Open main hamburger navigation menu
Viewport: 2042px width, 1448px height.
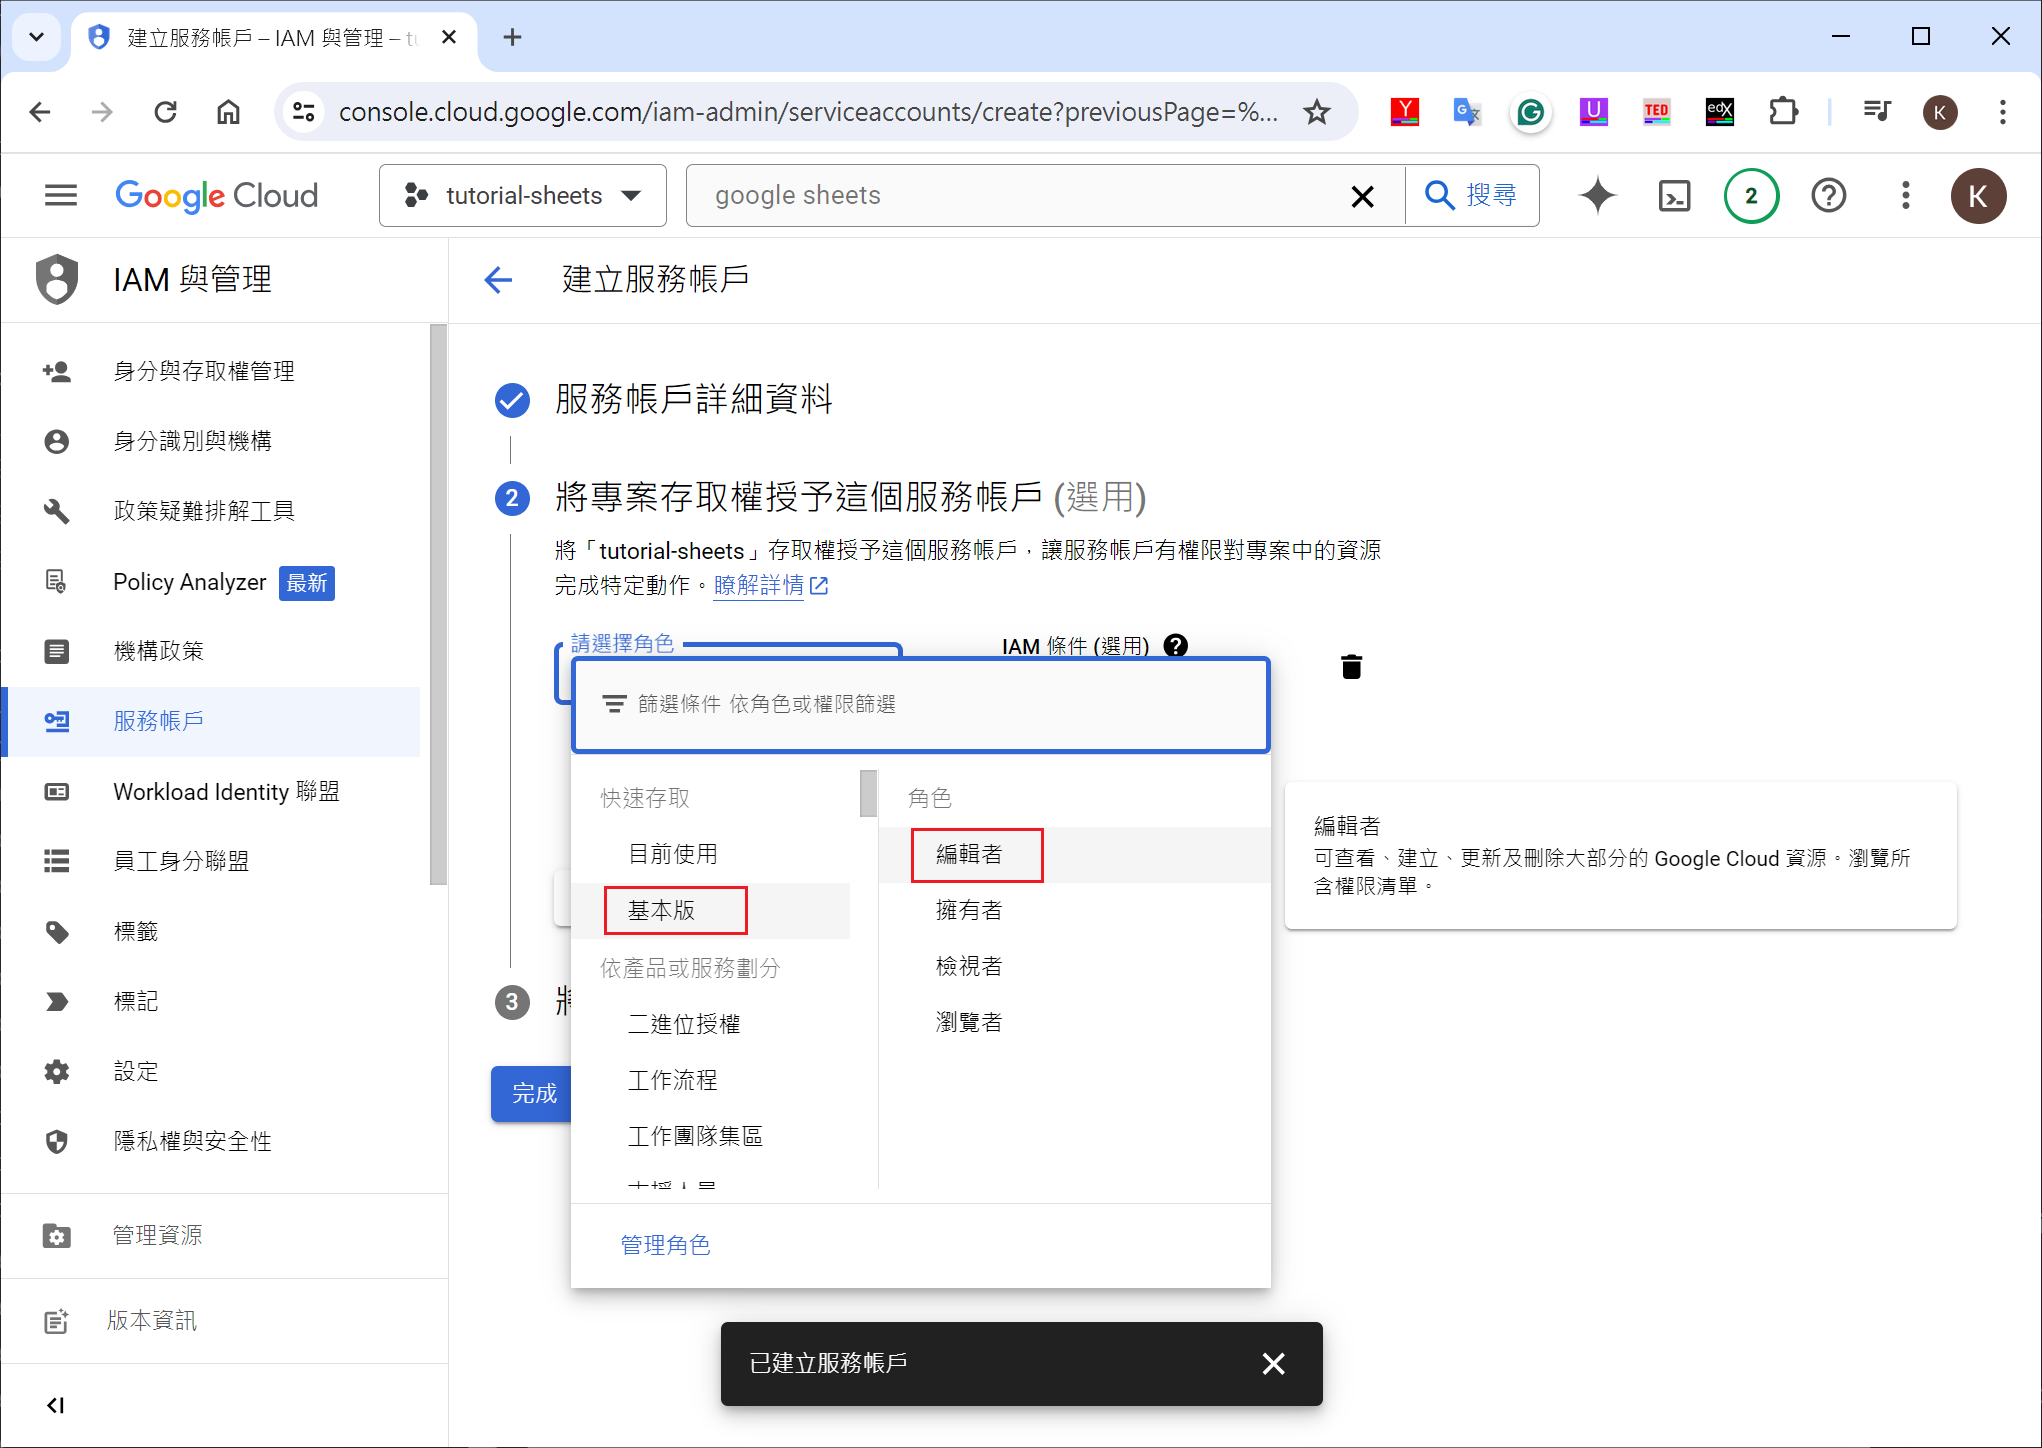pos(61,195)
